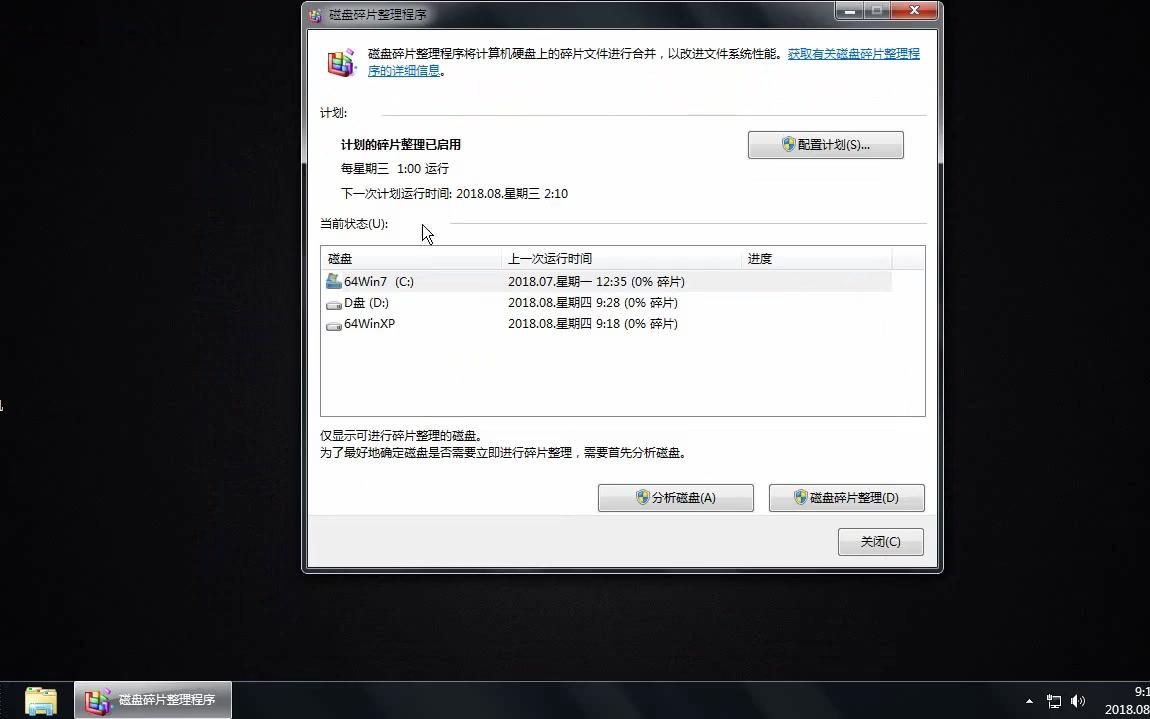Screen dimensions: 1150x719
Task: Select the 64Win7 (C:) drive icon
Action: click(x=334, y=281)
